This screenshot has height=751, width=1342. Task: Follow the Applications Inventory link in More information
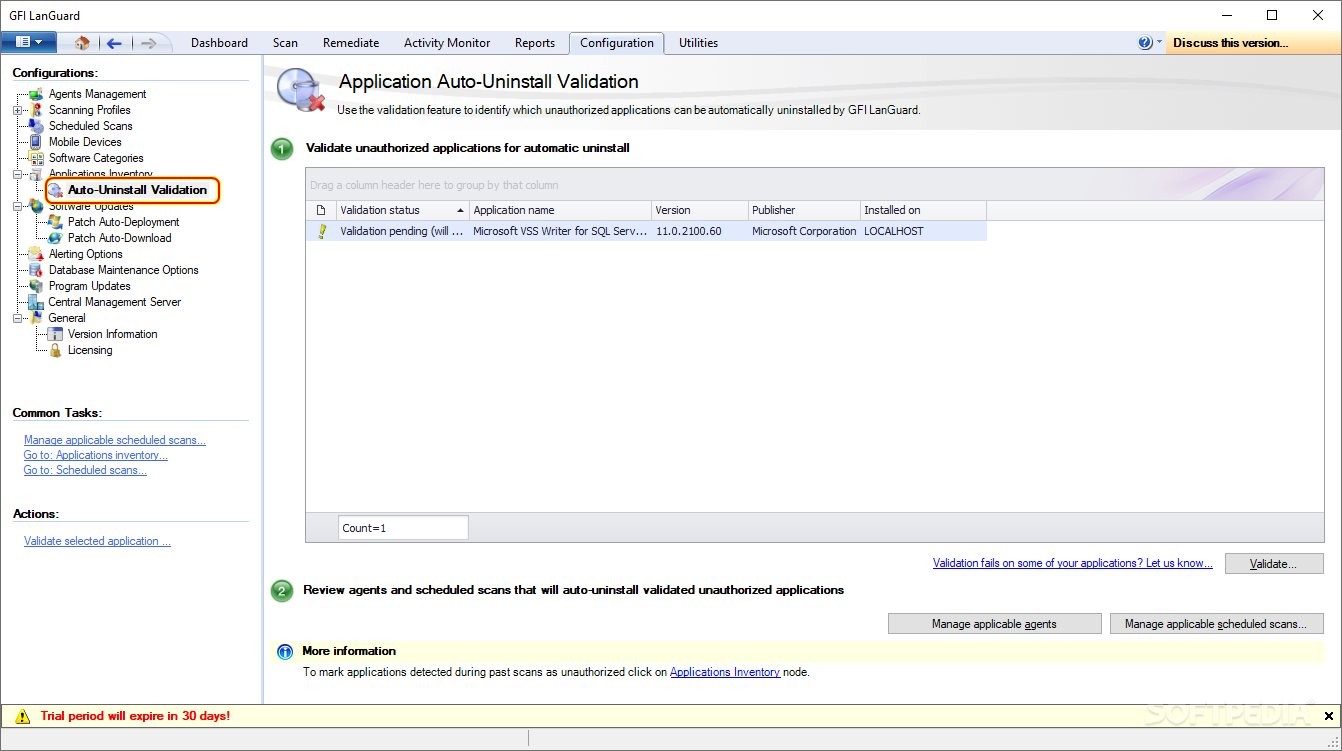(x=725, y=672)
